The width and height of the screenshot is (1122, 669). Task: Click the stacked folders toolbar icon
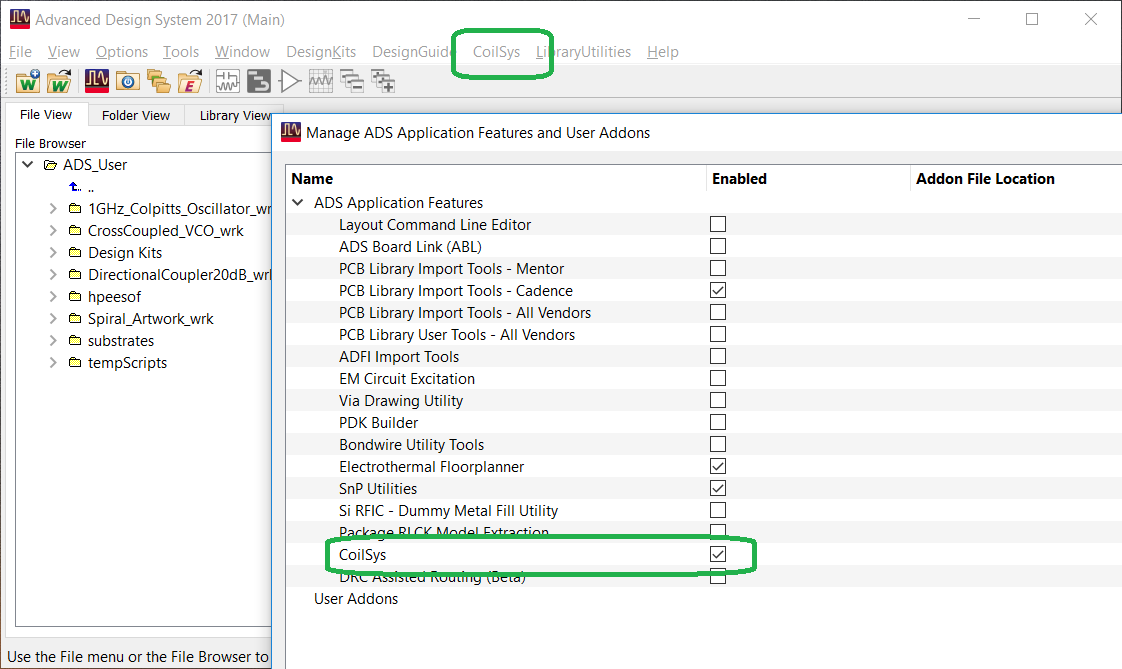point(158,82)
